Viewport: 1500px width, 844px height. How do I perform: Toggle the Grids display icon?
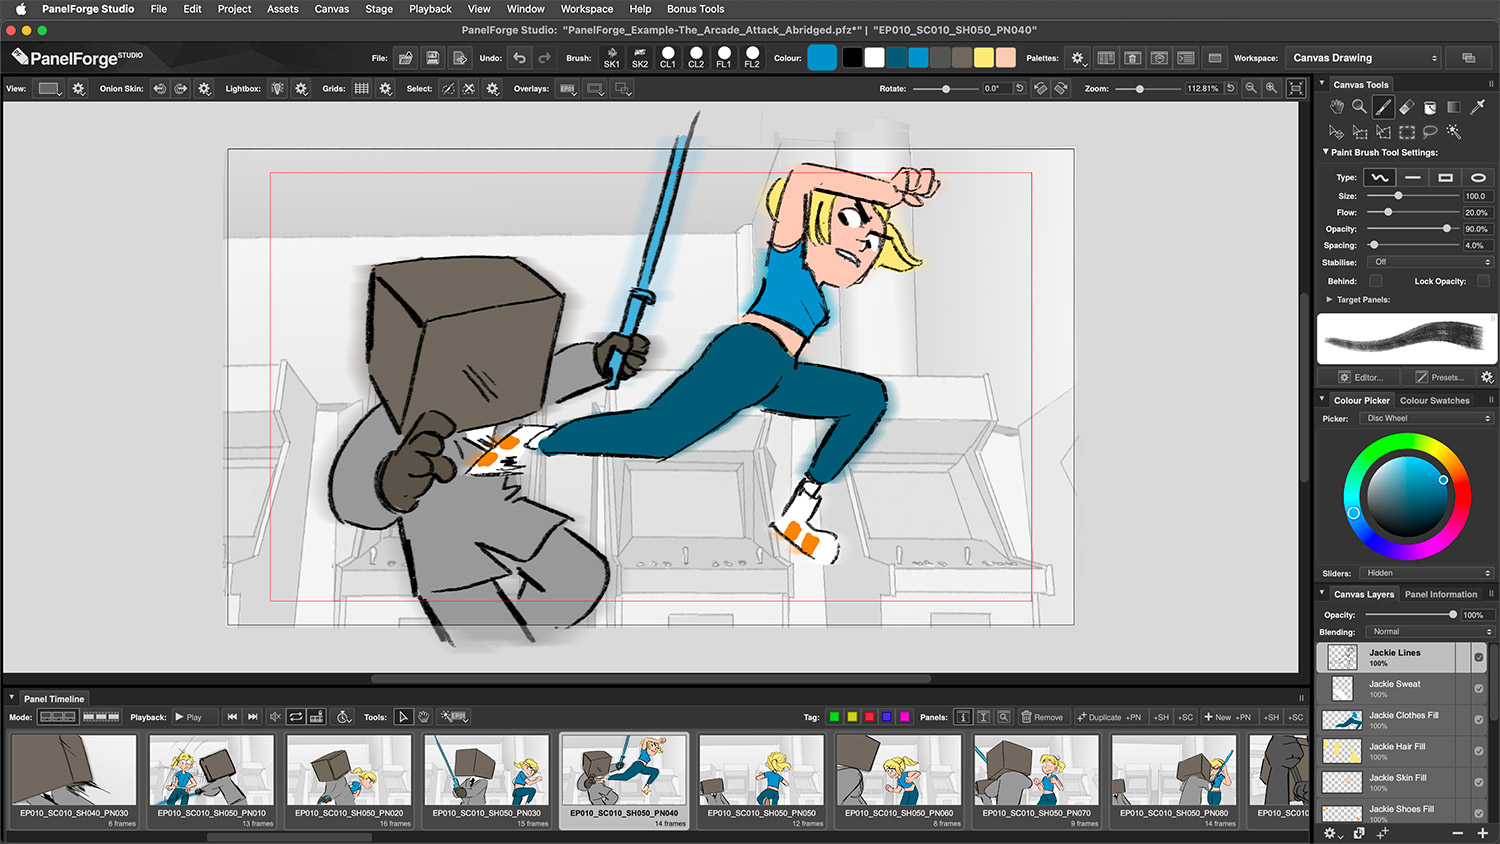pos(362,89)
